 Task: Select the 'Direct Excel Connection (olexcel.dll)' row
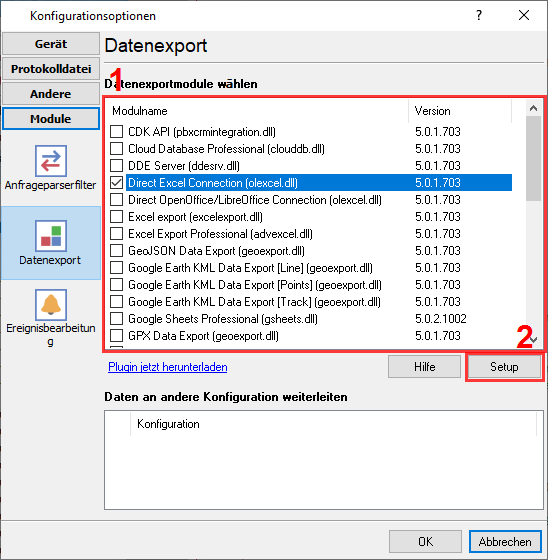(x=319, y=182)
